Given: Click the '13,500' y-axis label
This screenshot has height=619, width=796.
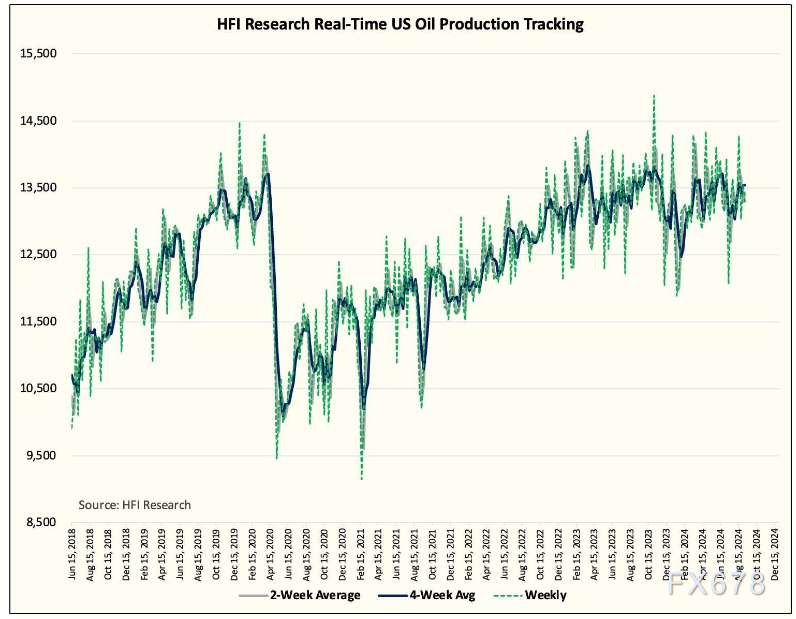Looking at the screenshot, I should click(38, 187).
